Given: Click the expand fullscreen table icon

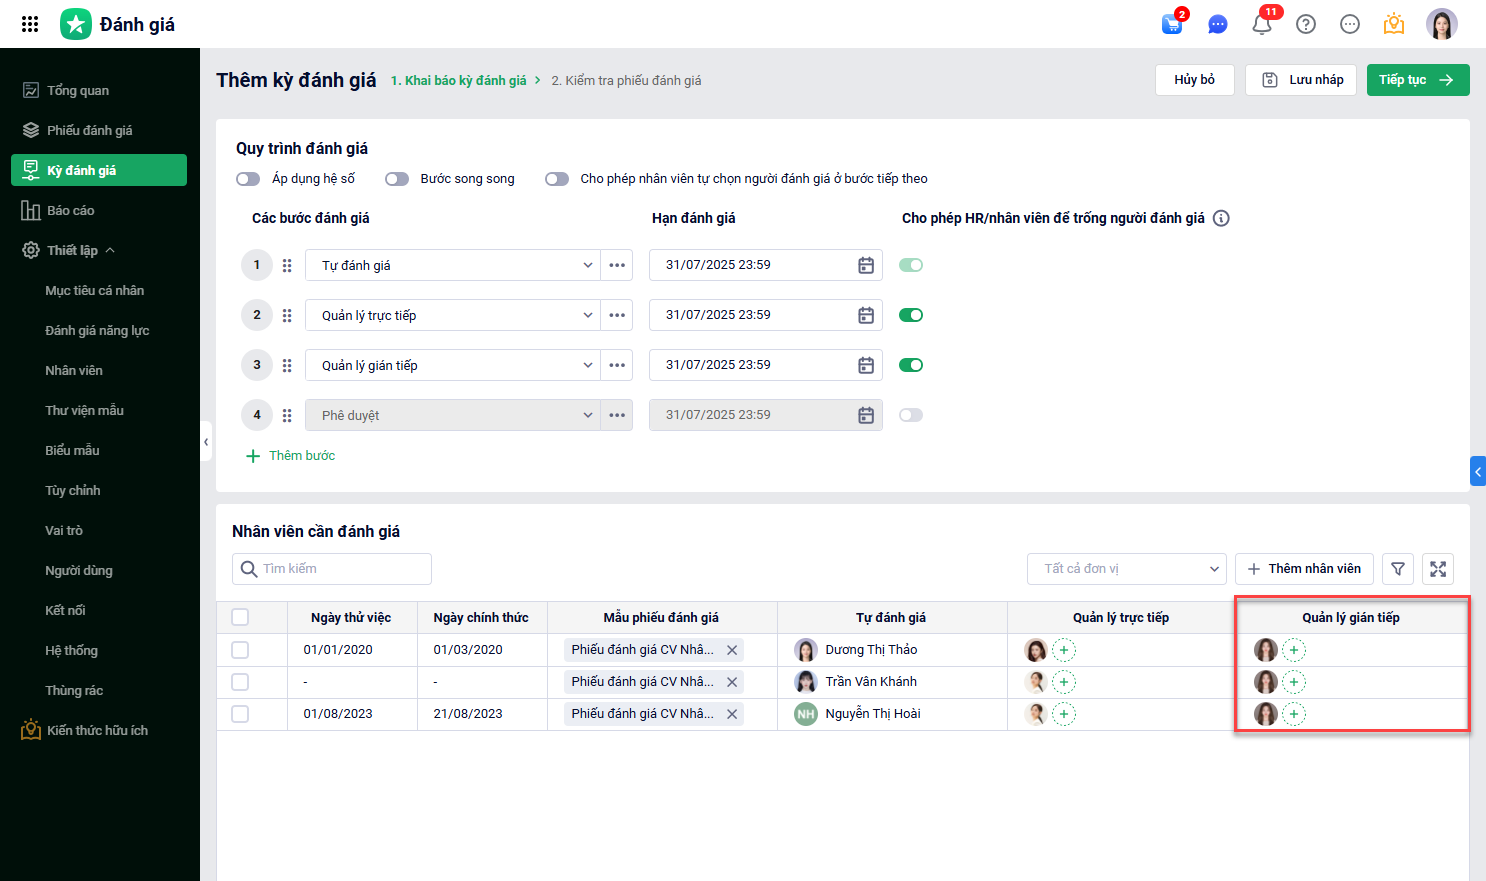Looking at the screenshot, I should [x=1438, y=569].
